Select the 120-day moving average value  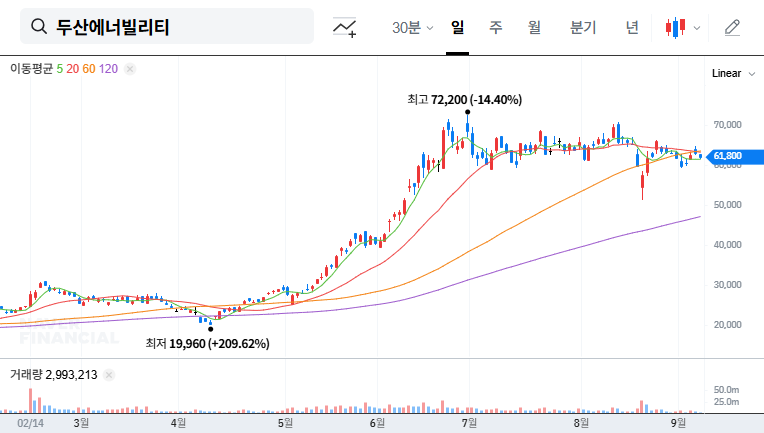[x=108, y=69]
